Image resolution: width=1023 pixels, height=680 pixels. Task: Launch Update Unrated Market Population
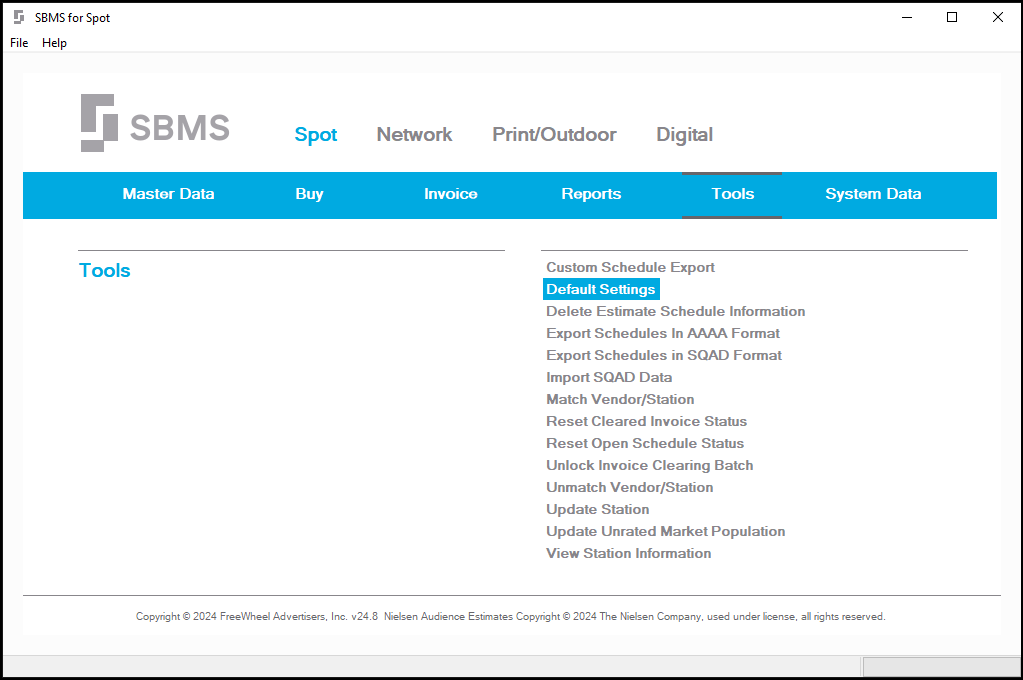tap(665, 531)
